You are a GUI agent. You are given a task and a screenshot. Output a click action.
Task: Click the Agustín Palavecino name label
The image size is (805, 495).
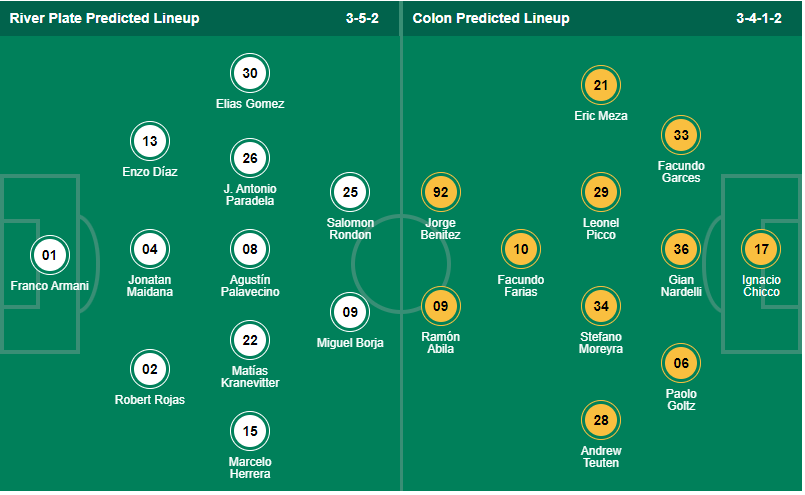coord(250,286)
